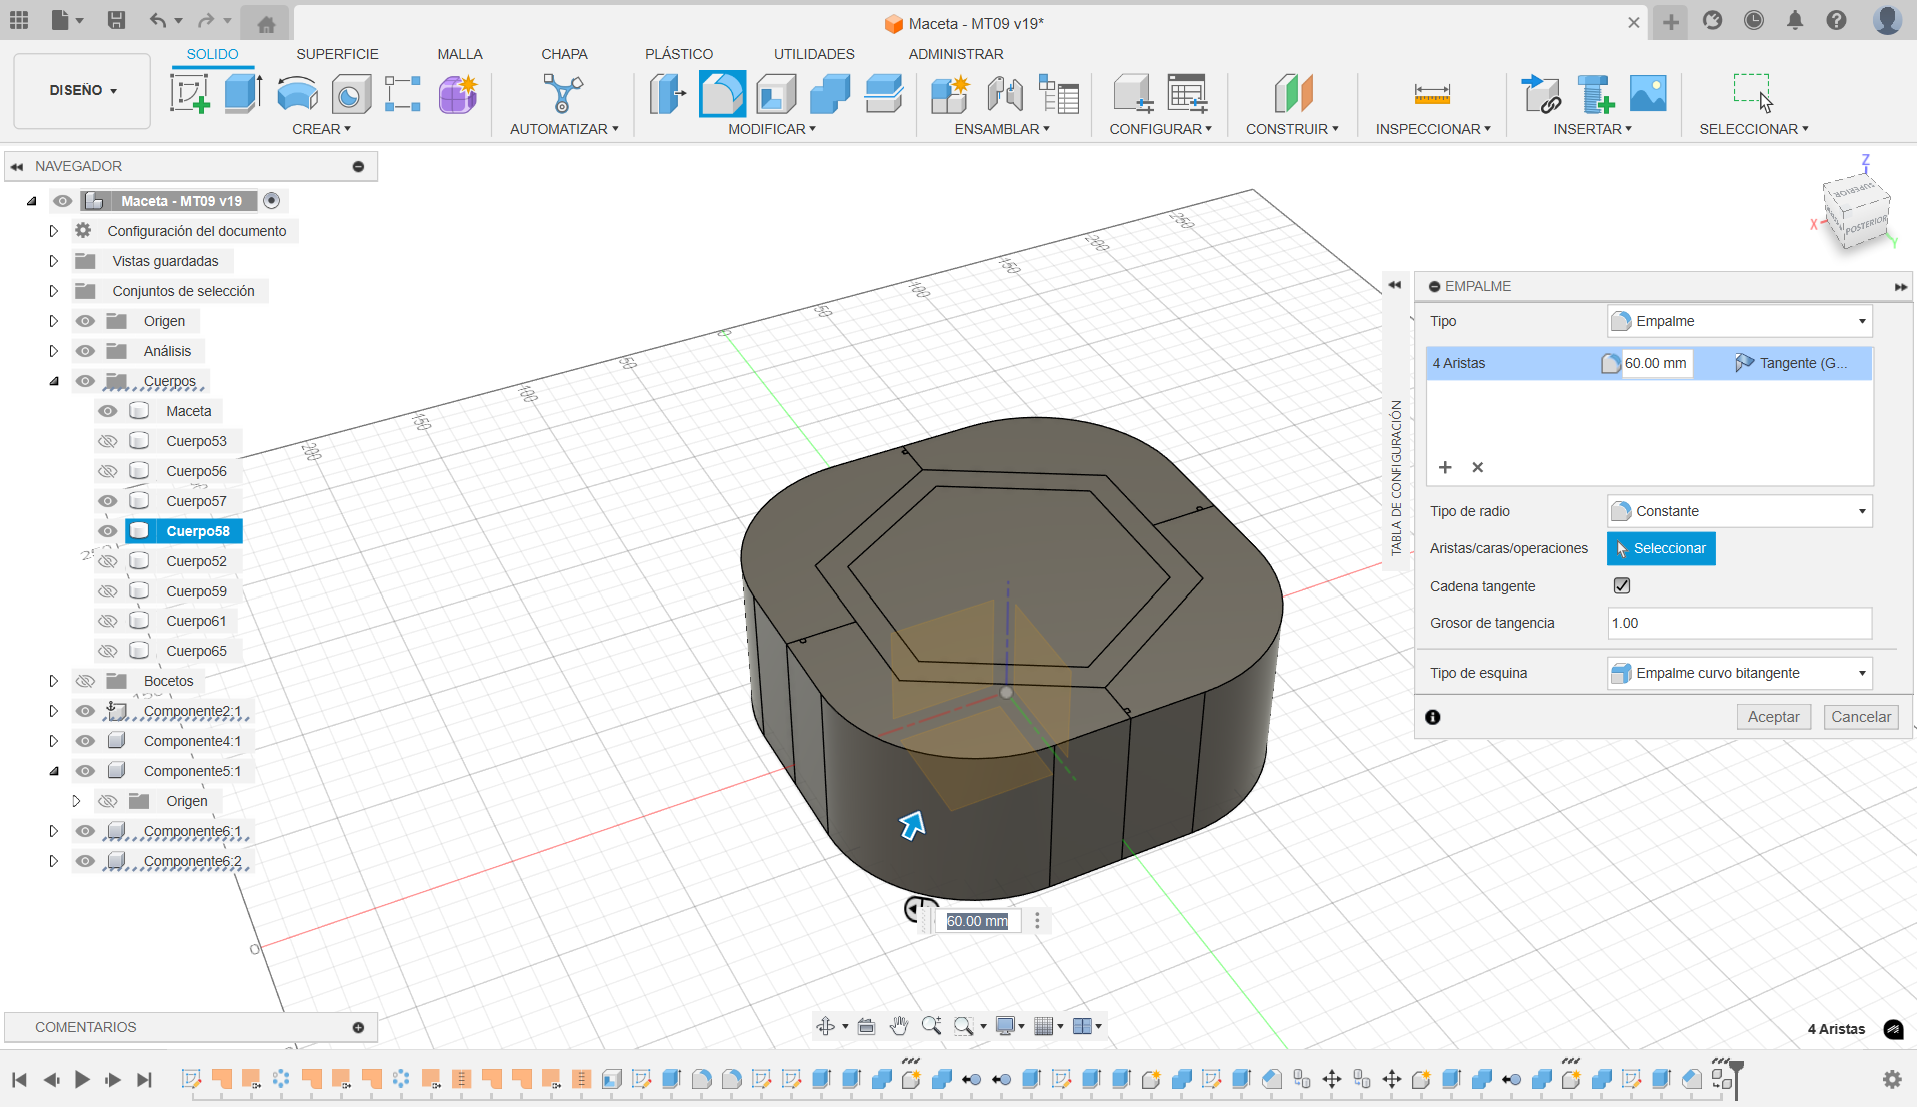Click the Fillet tool icon
This screenshot has width=1917, height=1107.
point(722,94)
